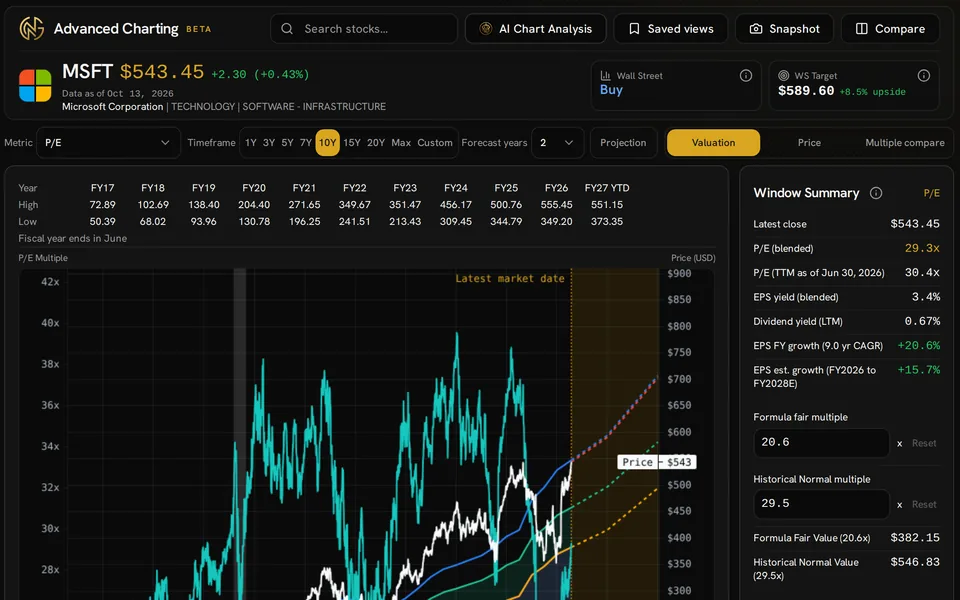Select the 20Y timeframe
This screenshot has height=600, width=960.
376,143
